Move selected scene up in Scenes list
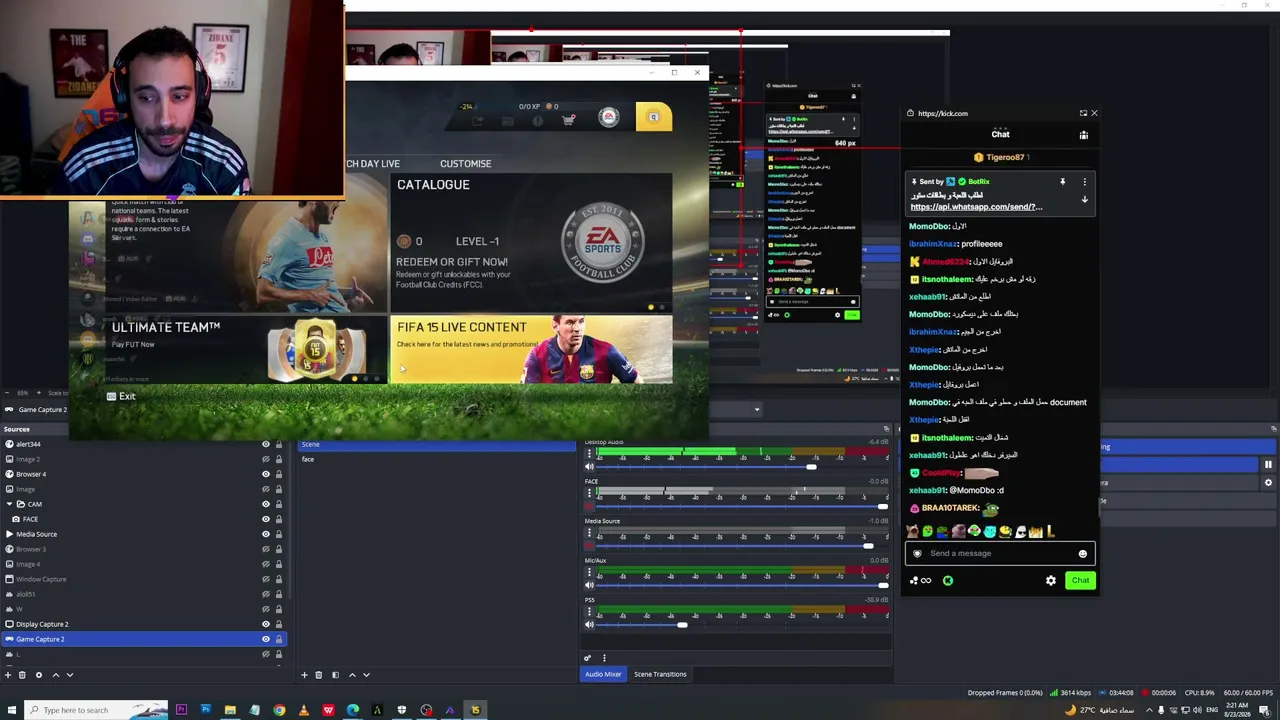The height and width of the screenshot is (720, 1280). pos(352,675)
